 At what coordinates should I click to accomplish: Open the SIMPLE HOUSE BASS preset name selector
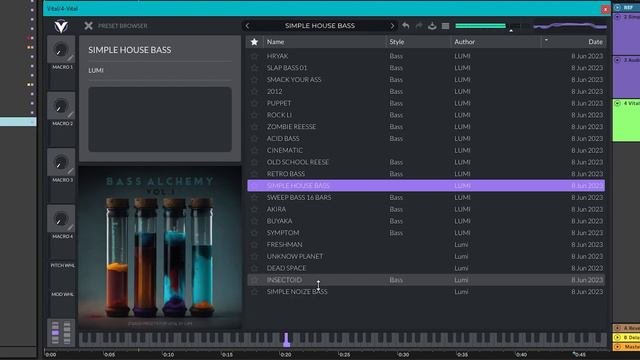point(320,26)
